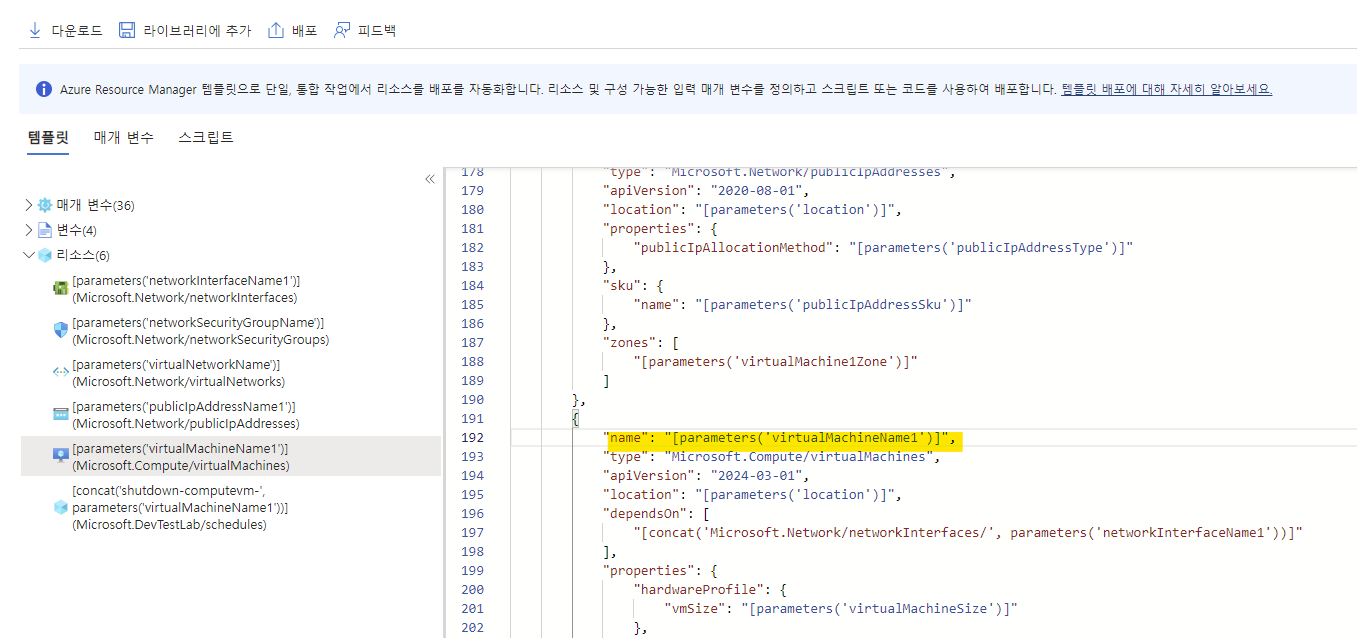The image size is (1357, 638).
Task: Click the public IP address resource icon
Action: [60, 414]
